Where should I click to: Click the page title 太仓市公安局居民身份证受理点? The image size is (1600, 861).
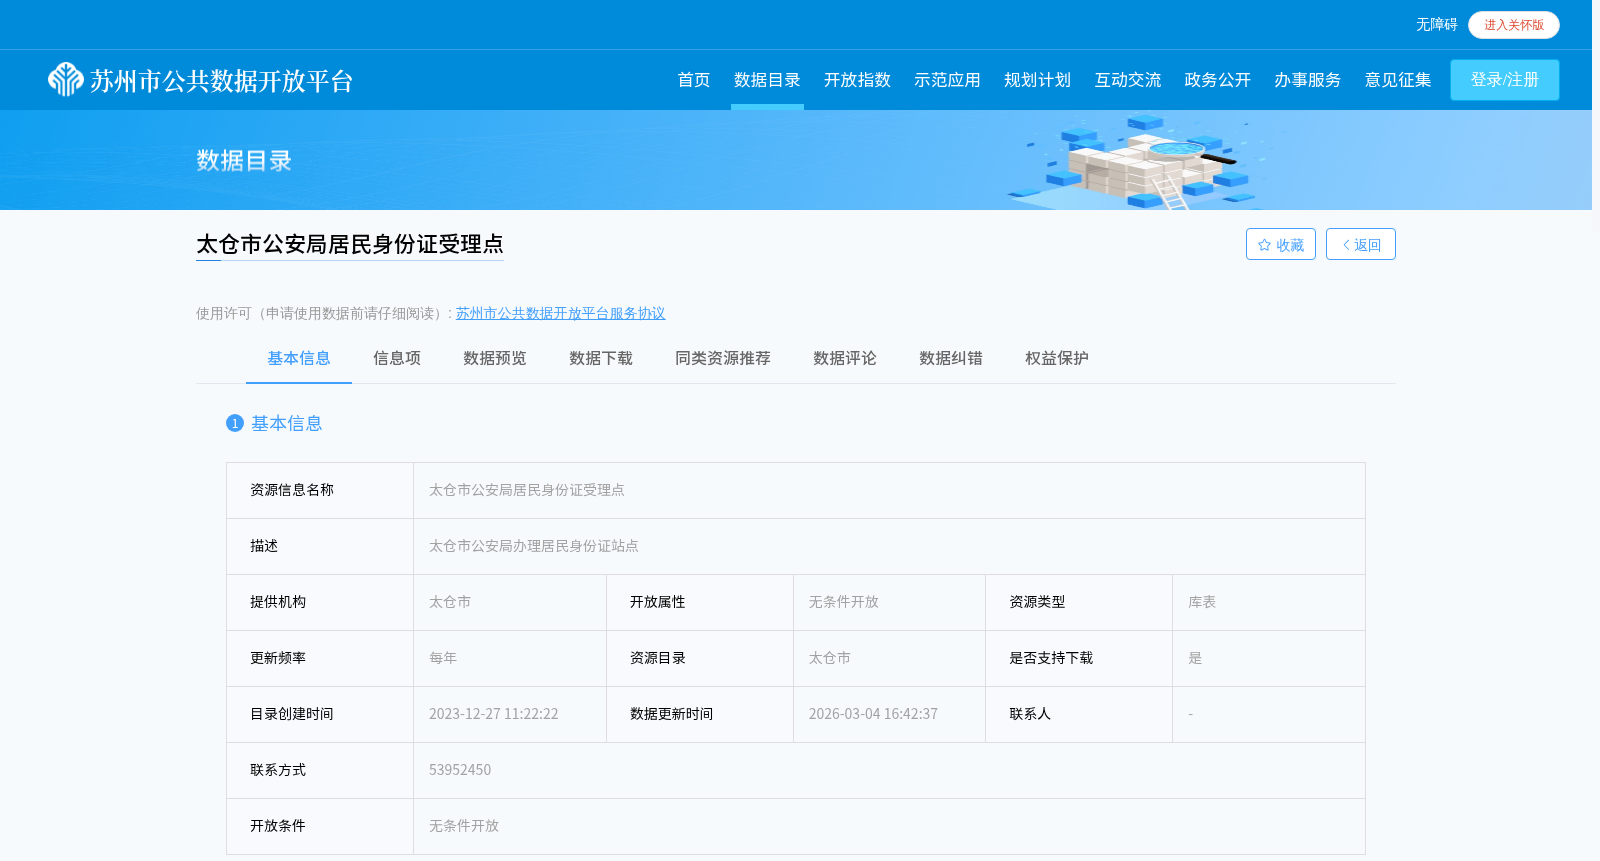tap(350, 244)
